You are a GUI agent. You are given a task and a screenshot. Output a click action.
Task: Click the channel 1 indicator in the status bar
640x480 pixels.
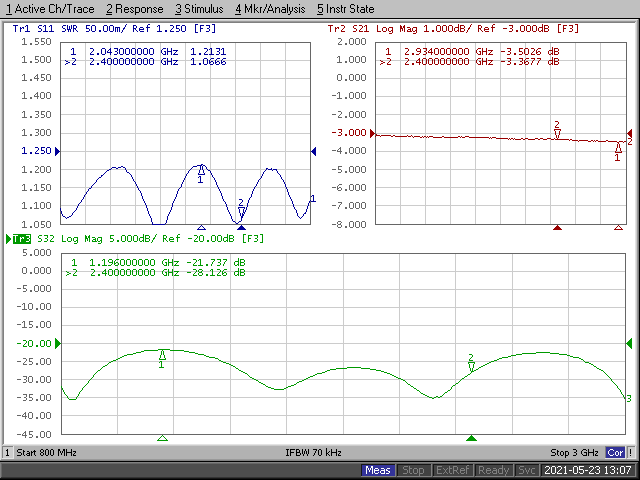pyautogui.click(x=7, y=453)
